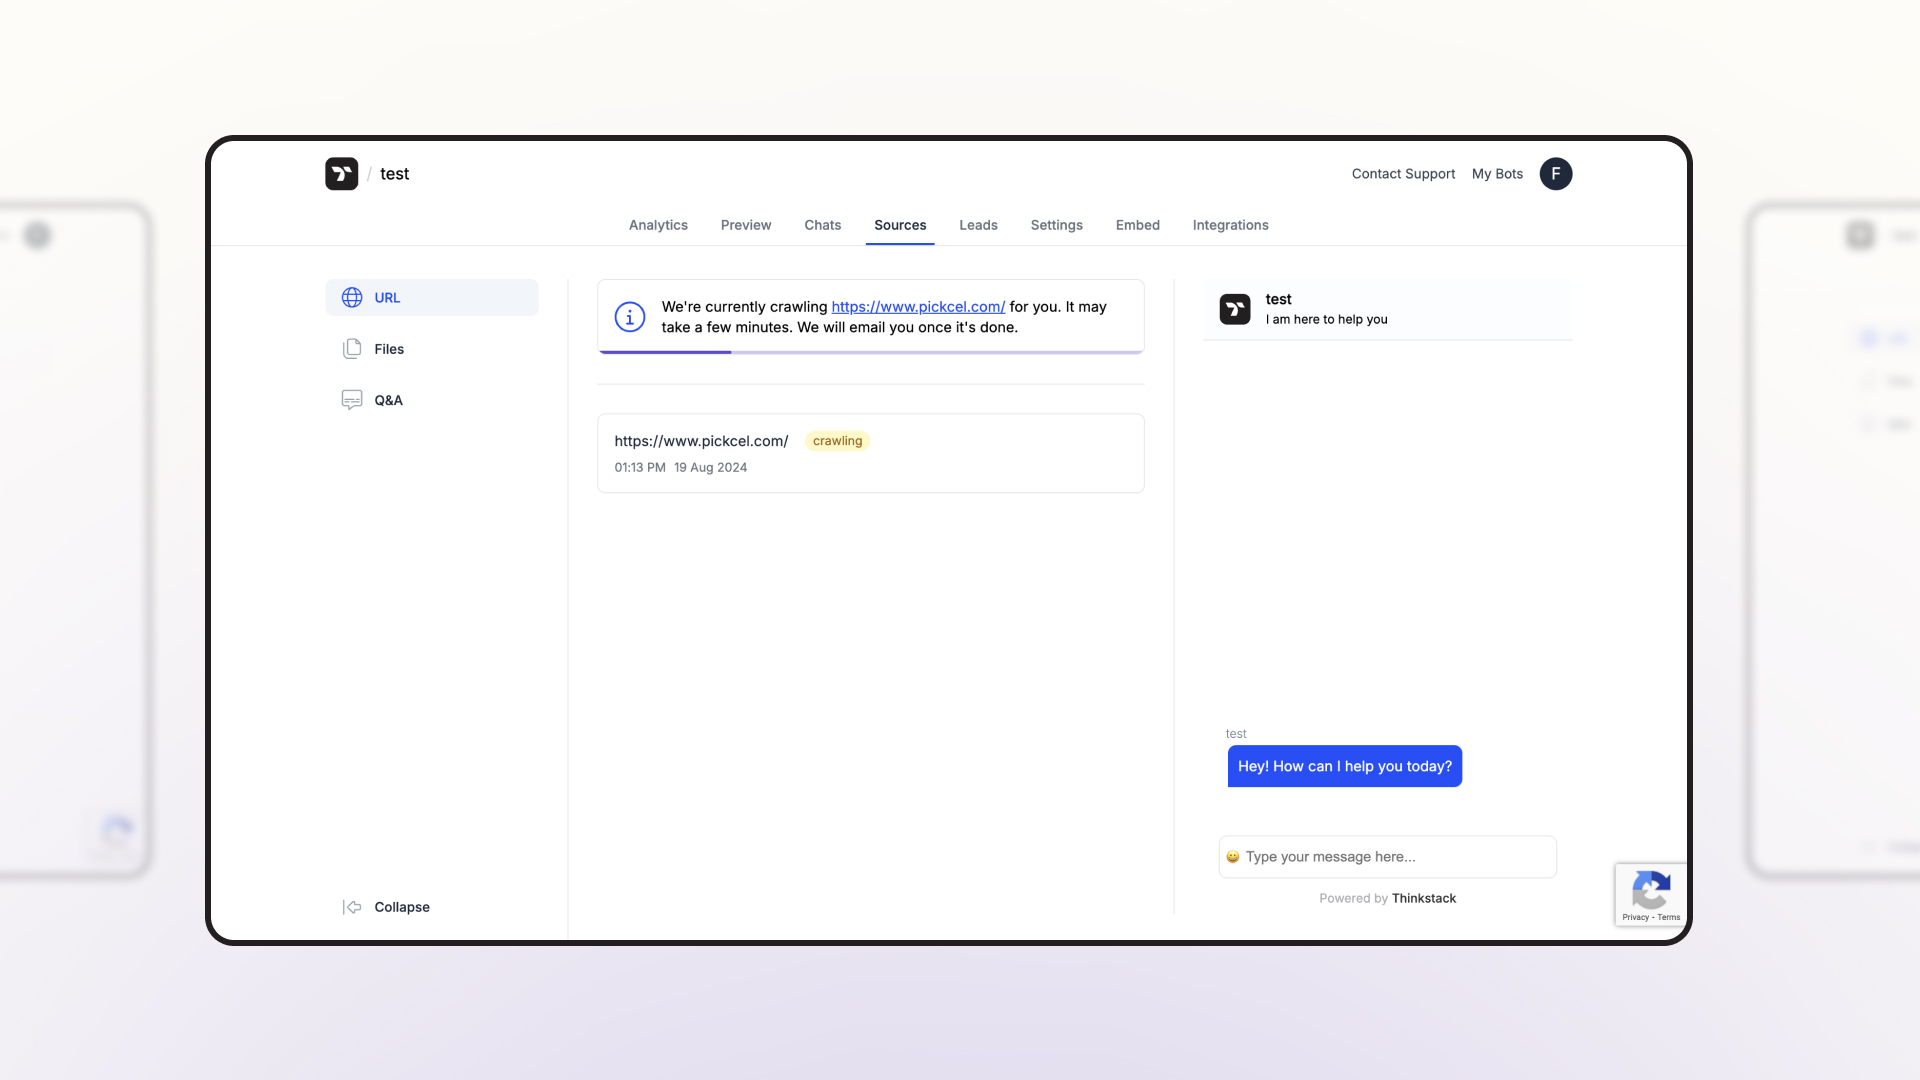Screen dimensions: 1920x1080
Task: Click the test bot avatar icon
Action: 1234,309
